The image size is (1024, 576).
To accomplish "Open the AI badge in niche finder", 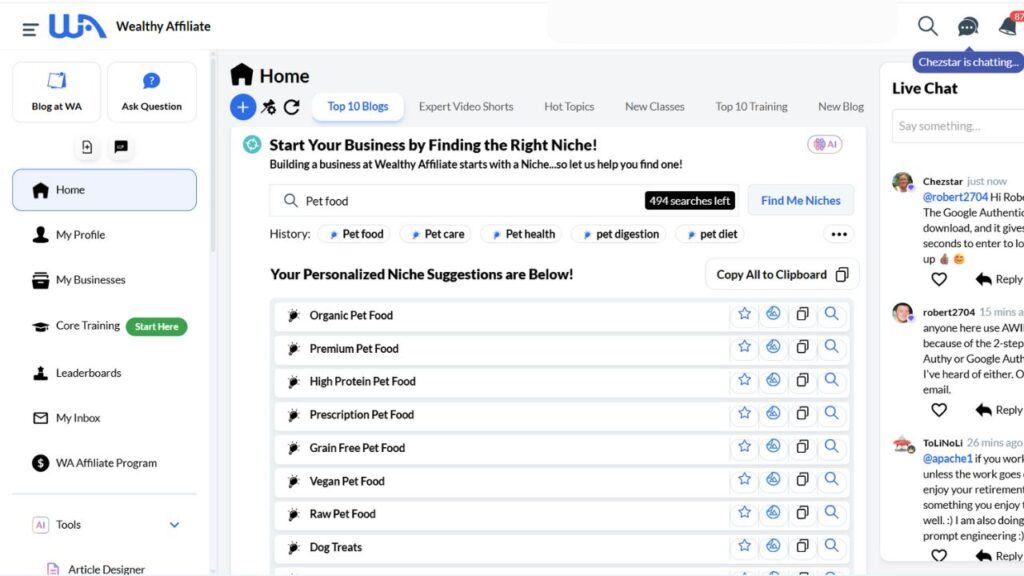I will [825, 145].
